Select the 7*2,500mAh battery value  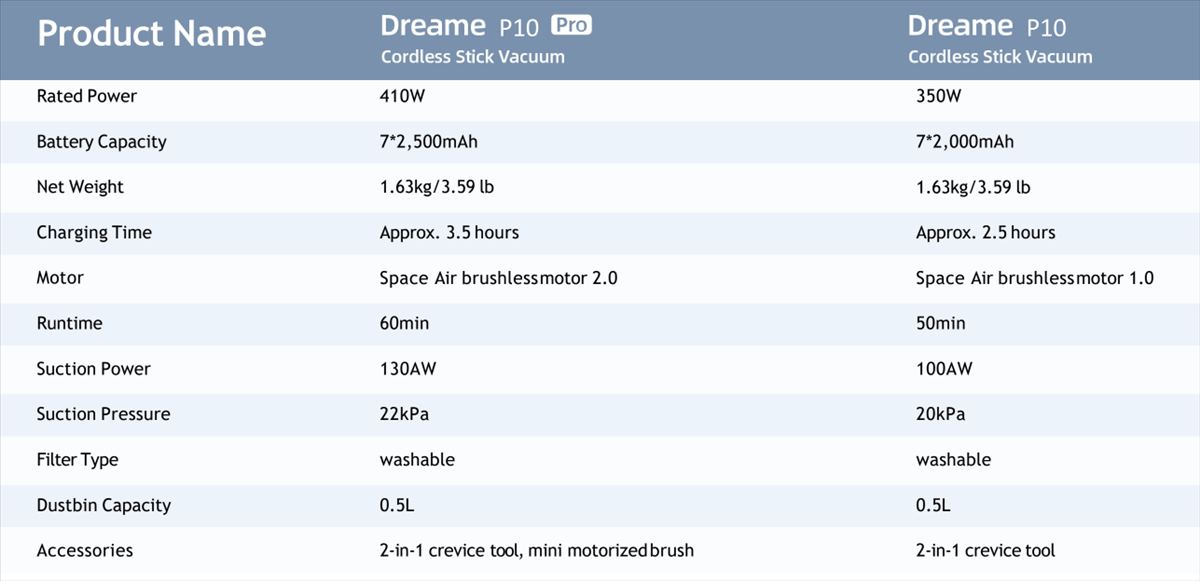click(x=428, y=142)
